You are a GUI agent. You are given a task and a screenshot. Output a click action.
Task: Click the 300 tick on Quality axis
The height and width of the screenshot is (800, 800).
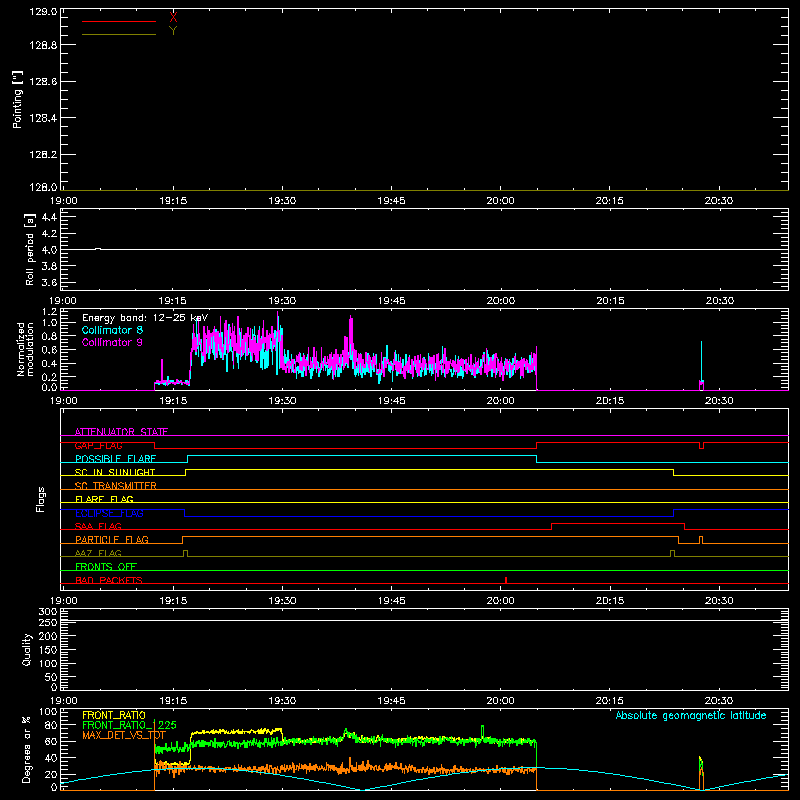click(48, 612)
